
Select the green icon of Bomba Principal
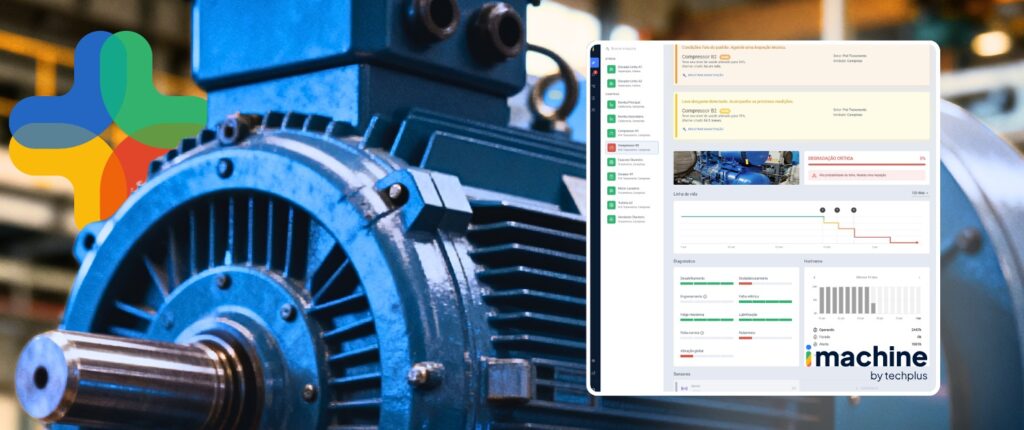tap(611, 105)
